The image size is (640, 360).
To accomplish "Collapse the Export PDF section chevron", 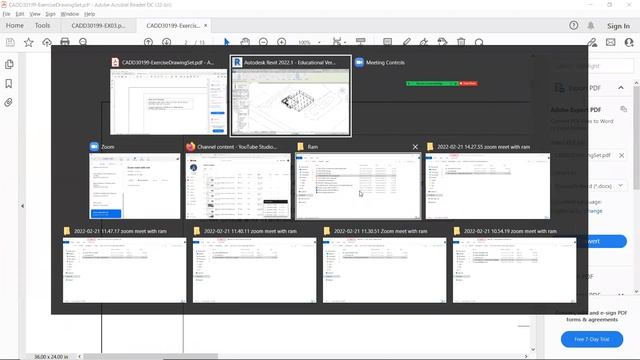I will [x=621, y=88].
